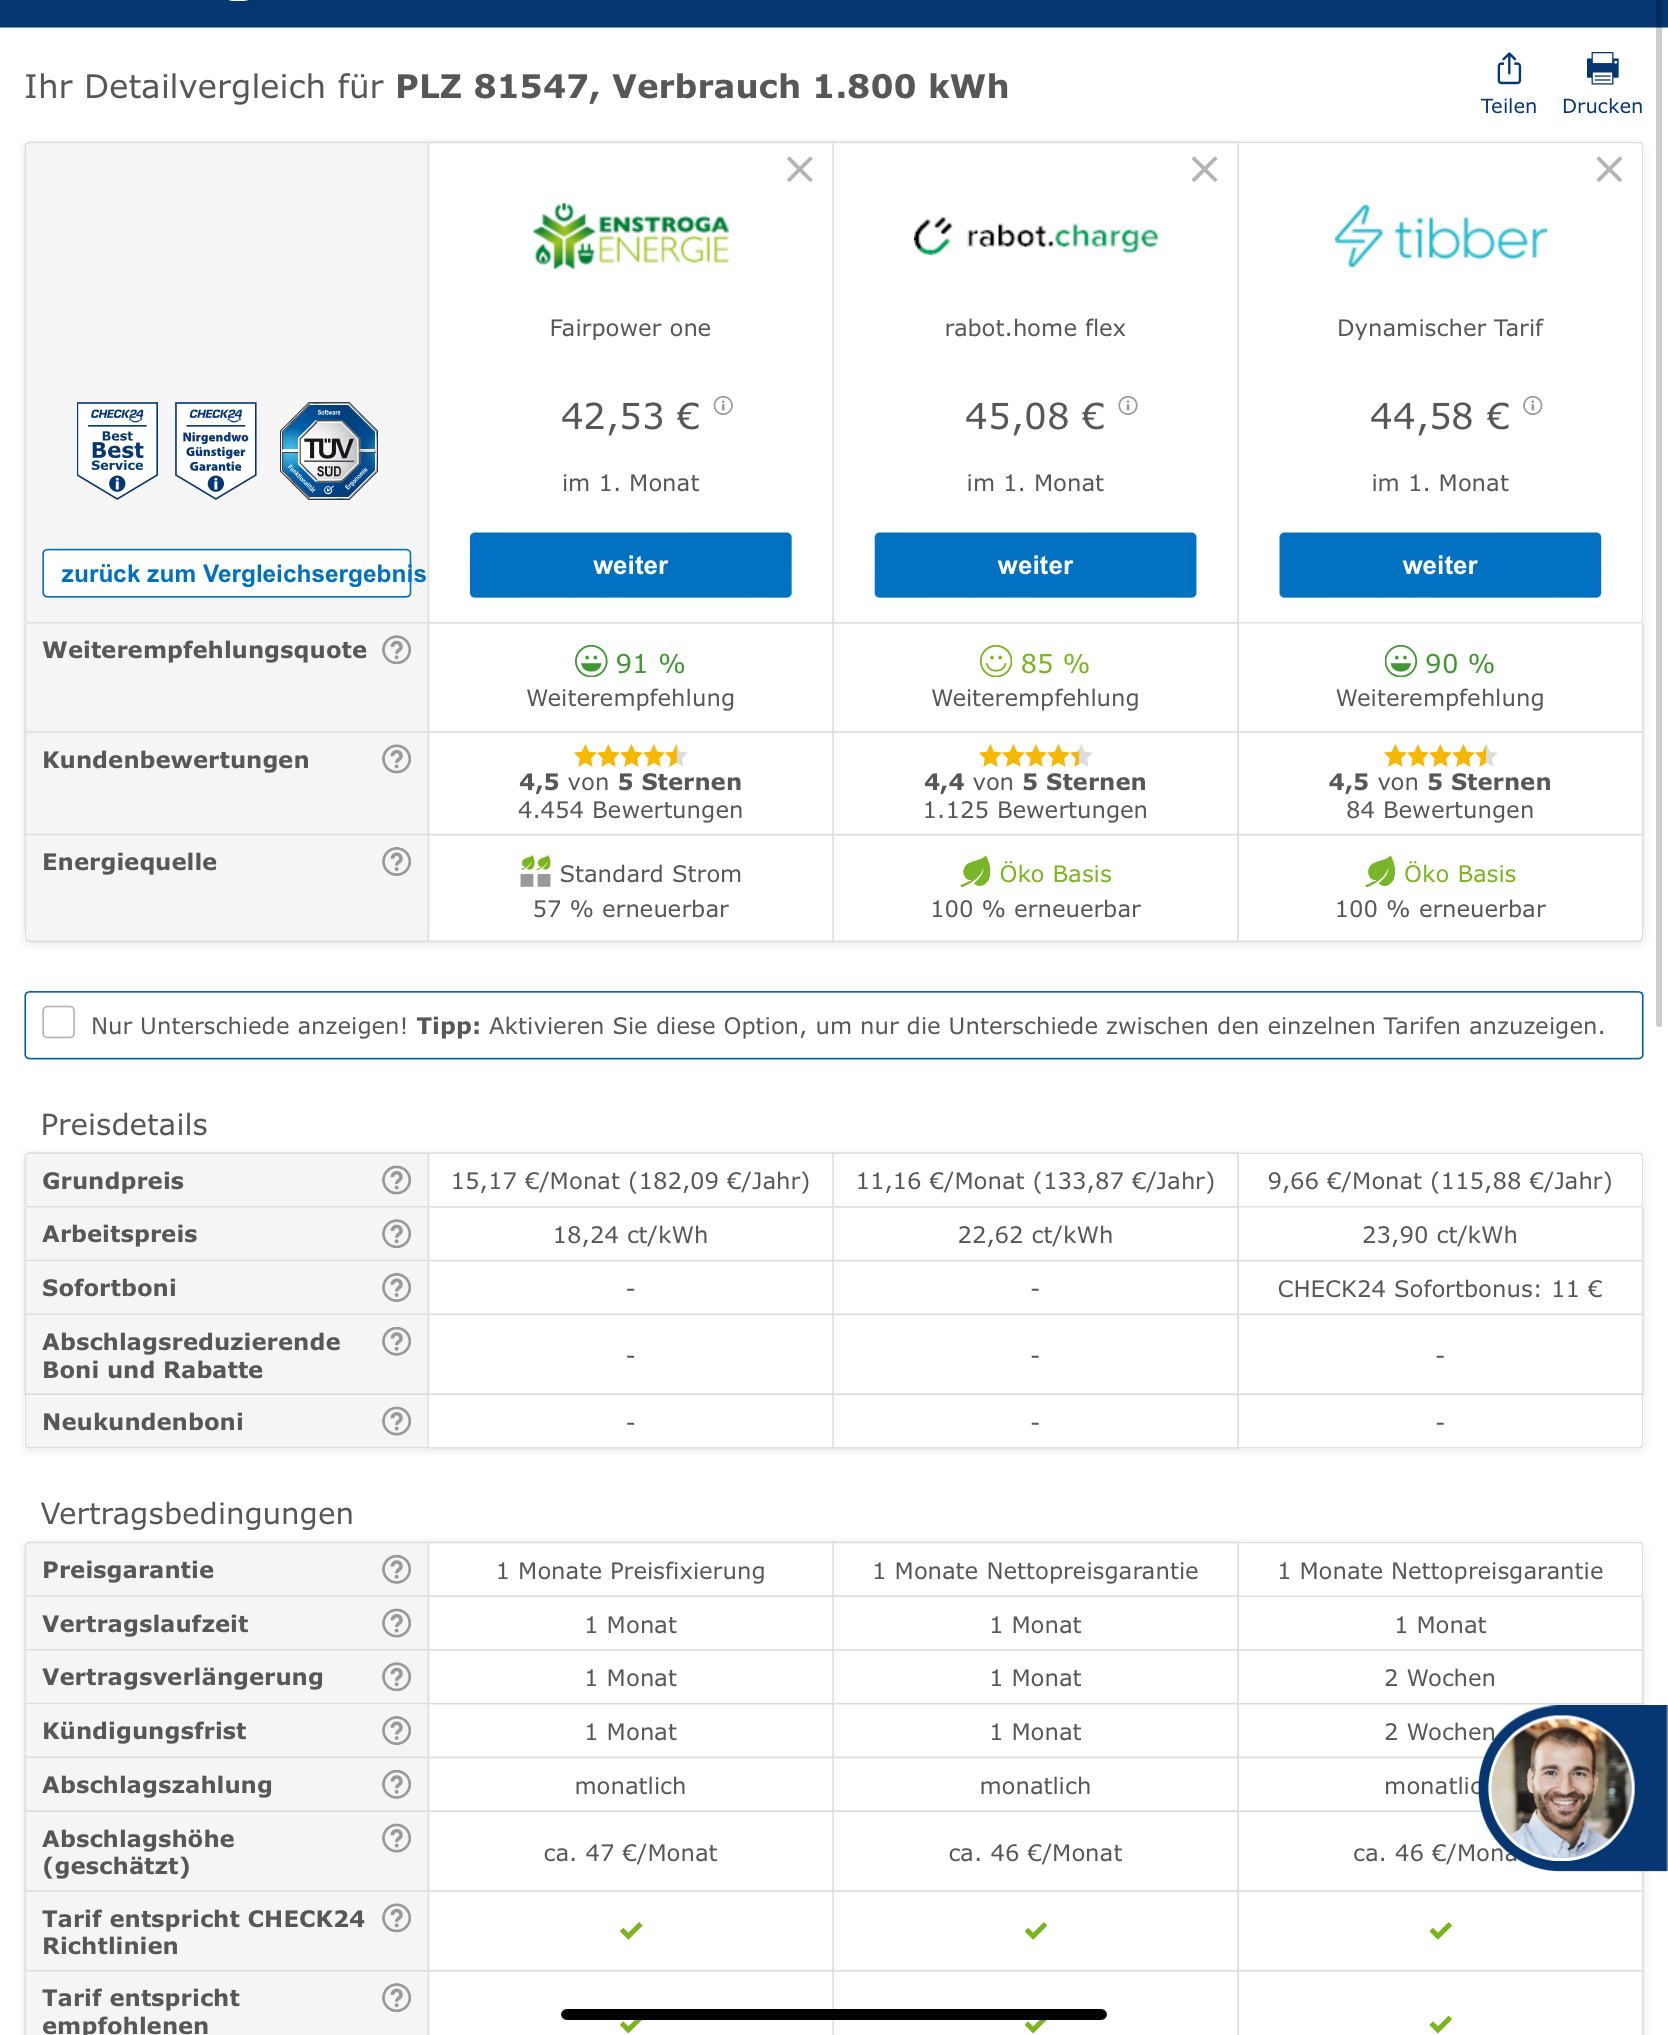Open the Nirgendwo Günstiger Garantie badge

216,450
